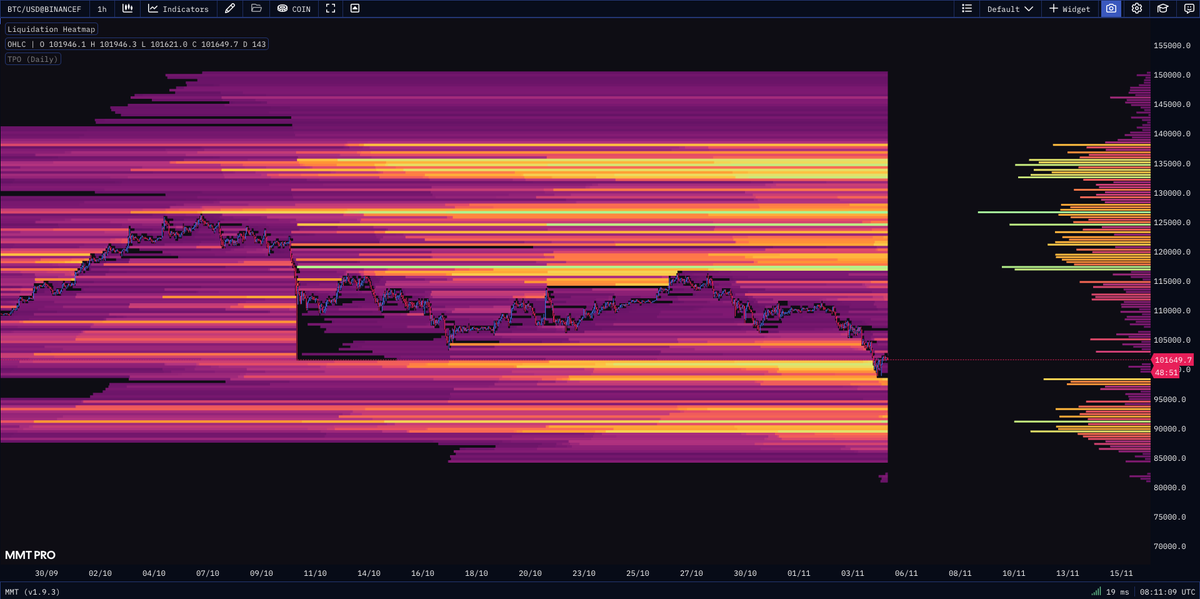
Task: Open the Indicators menu
Action: point(179,9)
